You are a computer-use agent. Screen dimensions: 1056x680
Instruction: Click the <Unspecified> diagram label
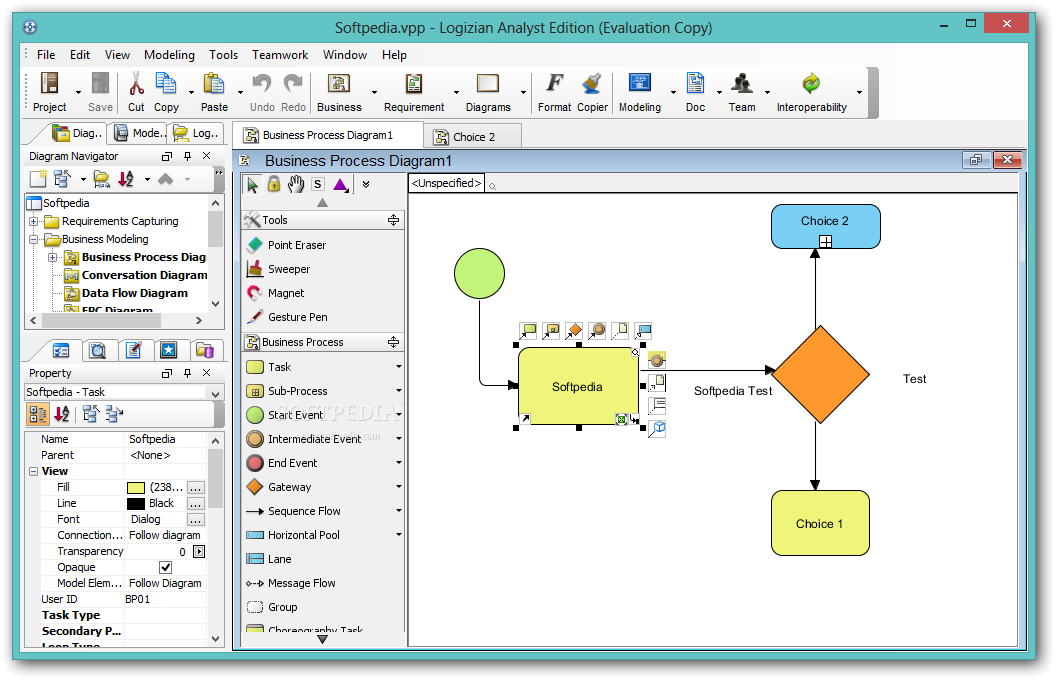click(x=446, y=183)
